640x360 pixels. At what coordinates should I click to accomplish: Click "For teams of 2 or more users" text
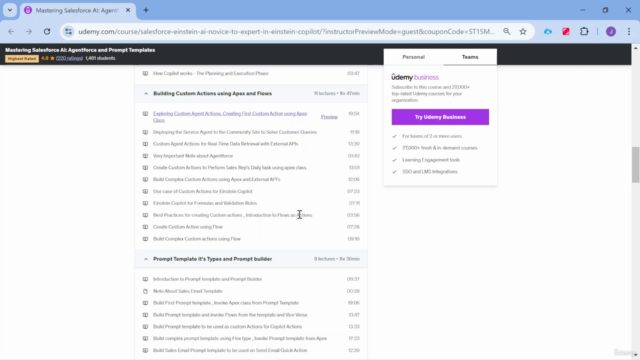432,136
